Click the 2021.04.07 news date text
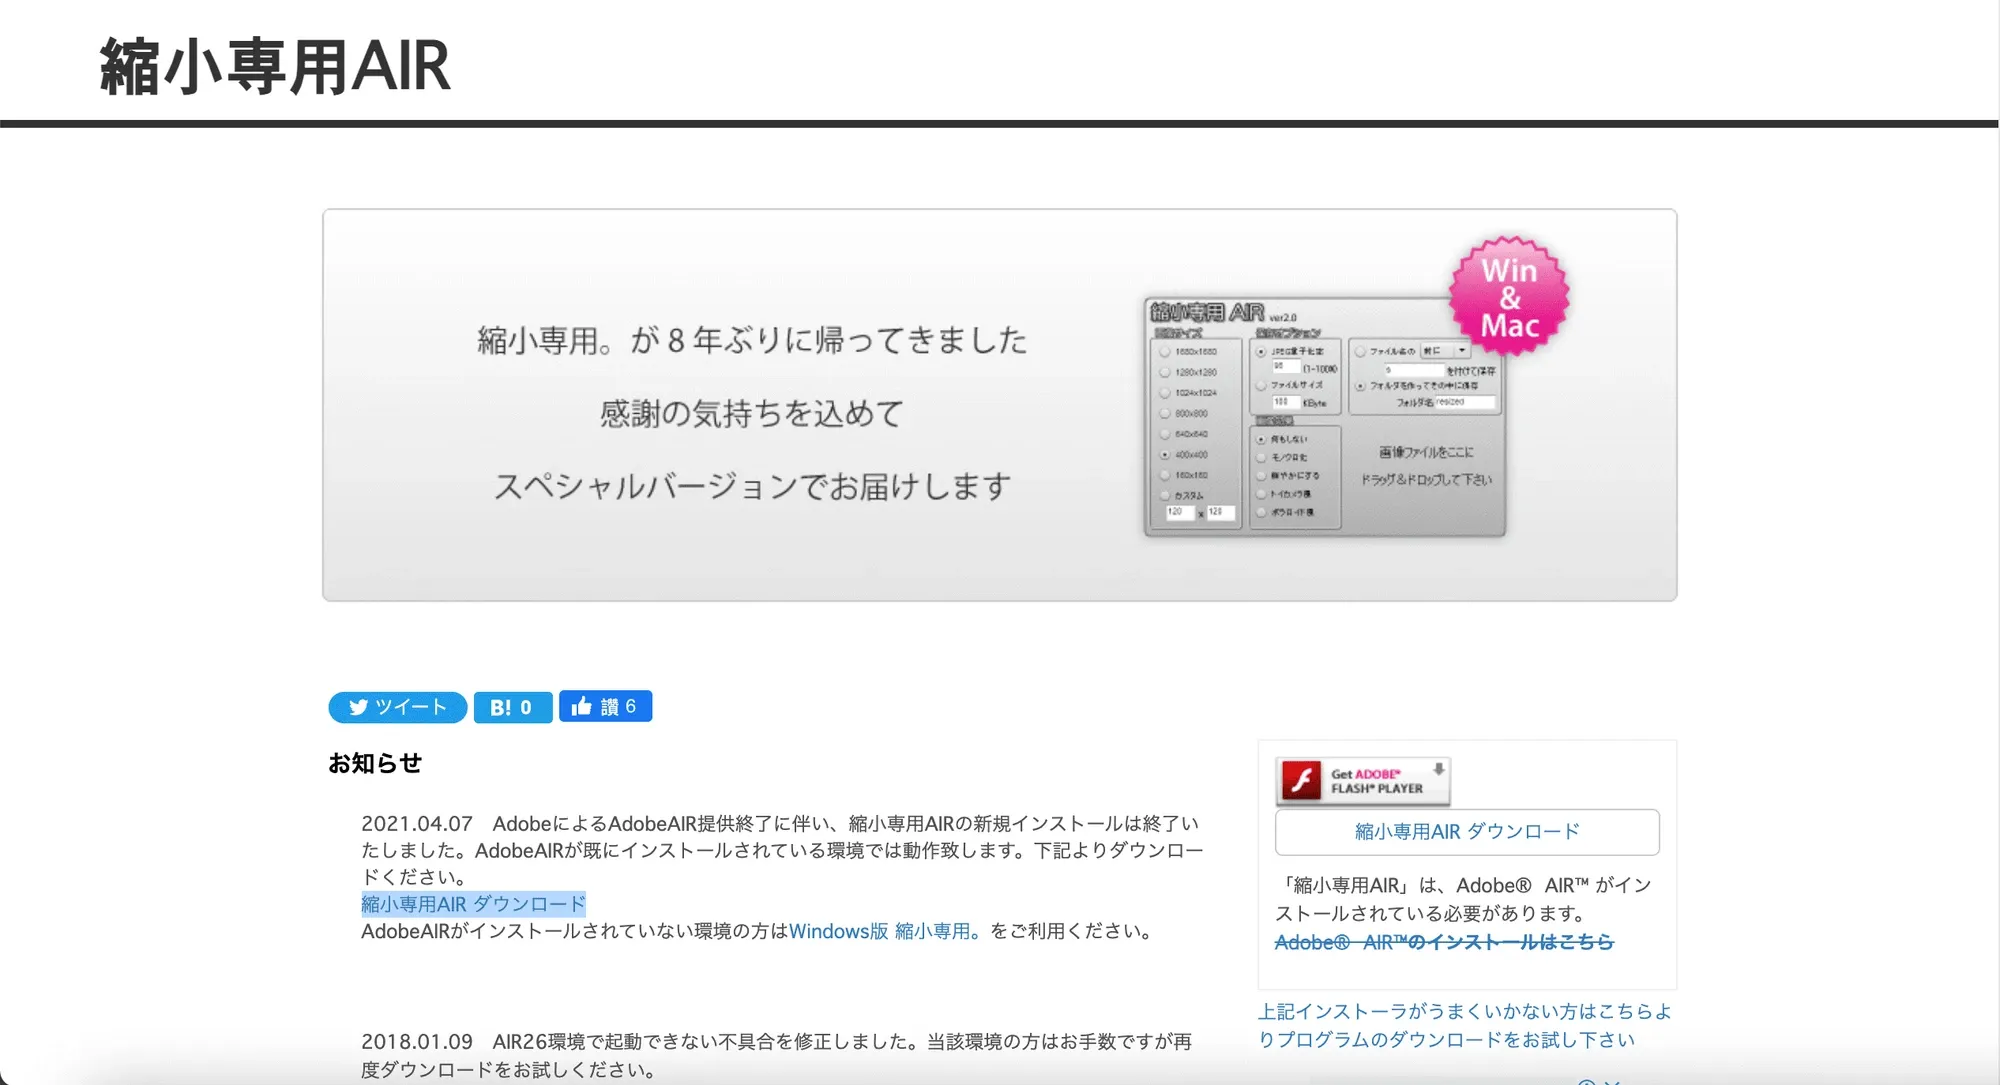 pyautogui.click(x=416, y=824)
